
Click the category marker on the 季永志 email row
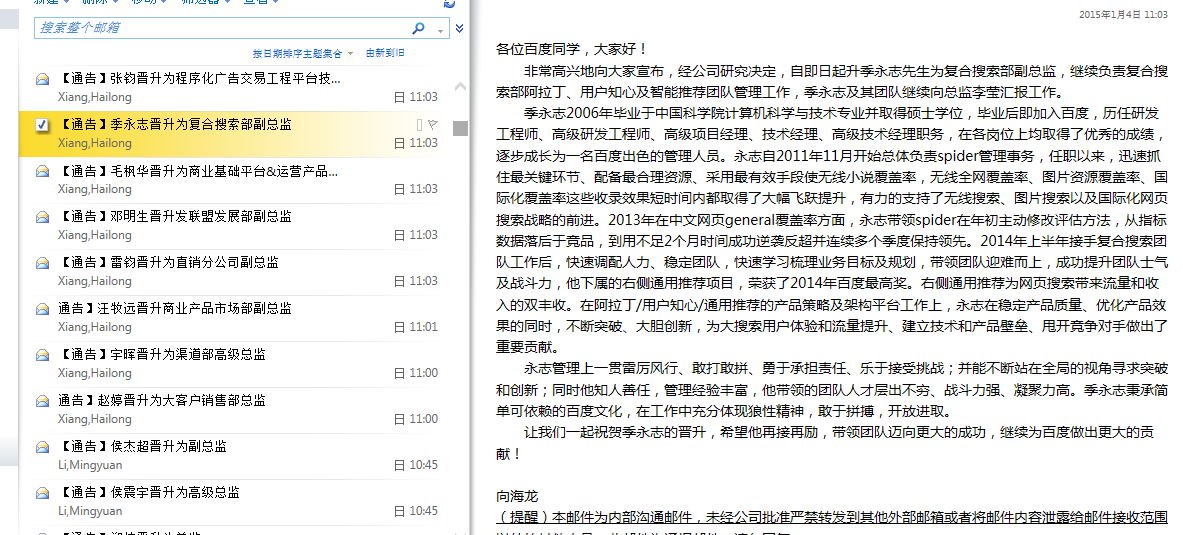pyautogui.click(x=419, y=124)
